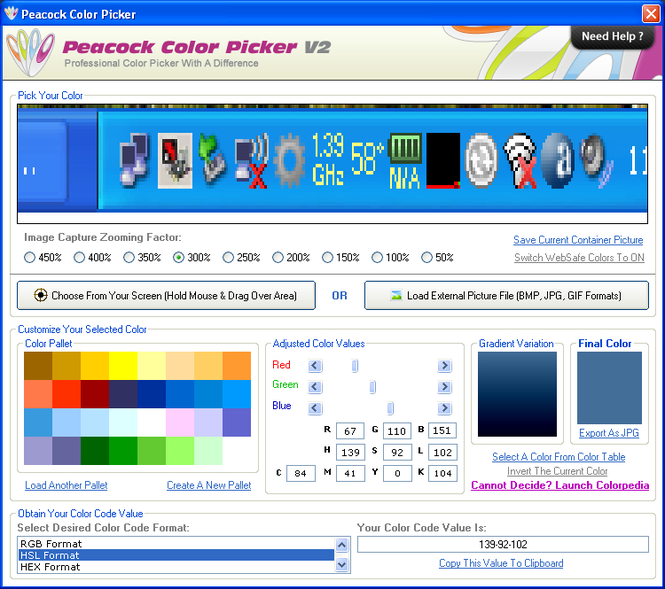This screenshot has width=665, height=589.
Task: Click Choose From Your Screen button
Action: [167, 296]
